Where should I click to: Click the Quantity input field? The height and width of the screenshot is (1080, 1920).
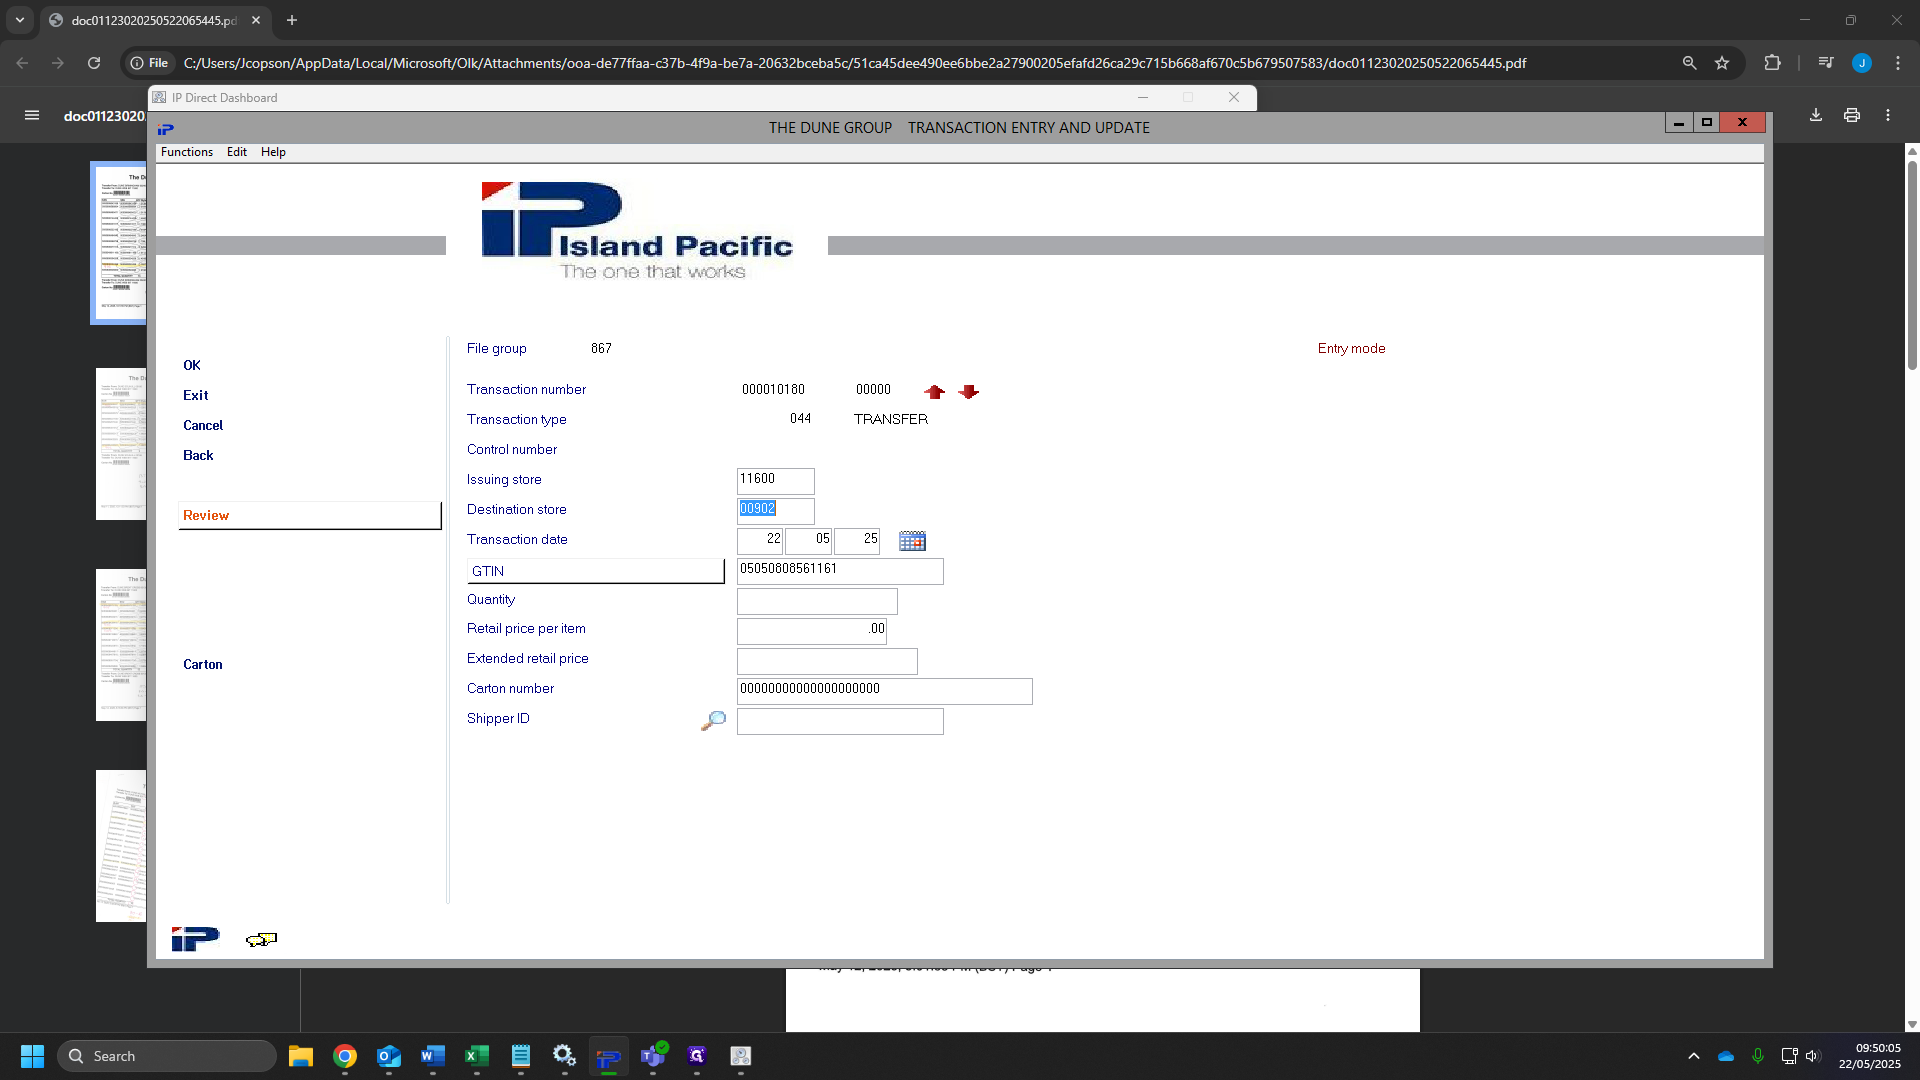coord(817,601)
